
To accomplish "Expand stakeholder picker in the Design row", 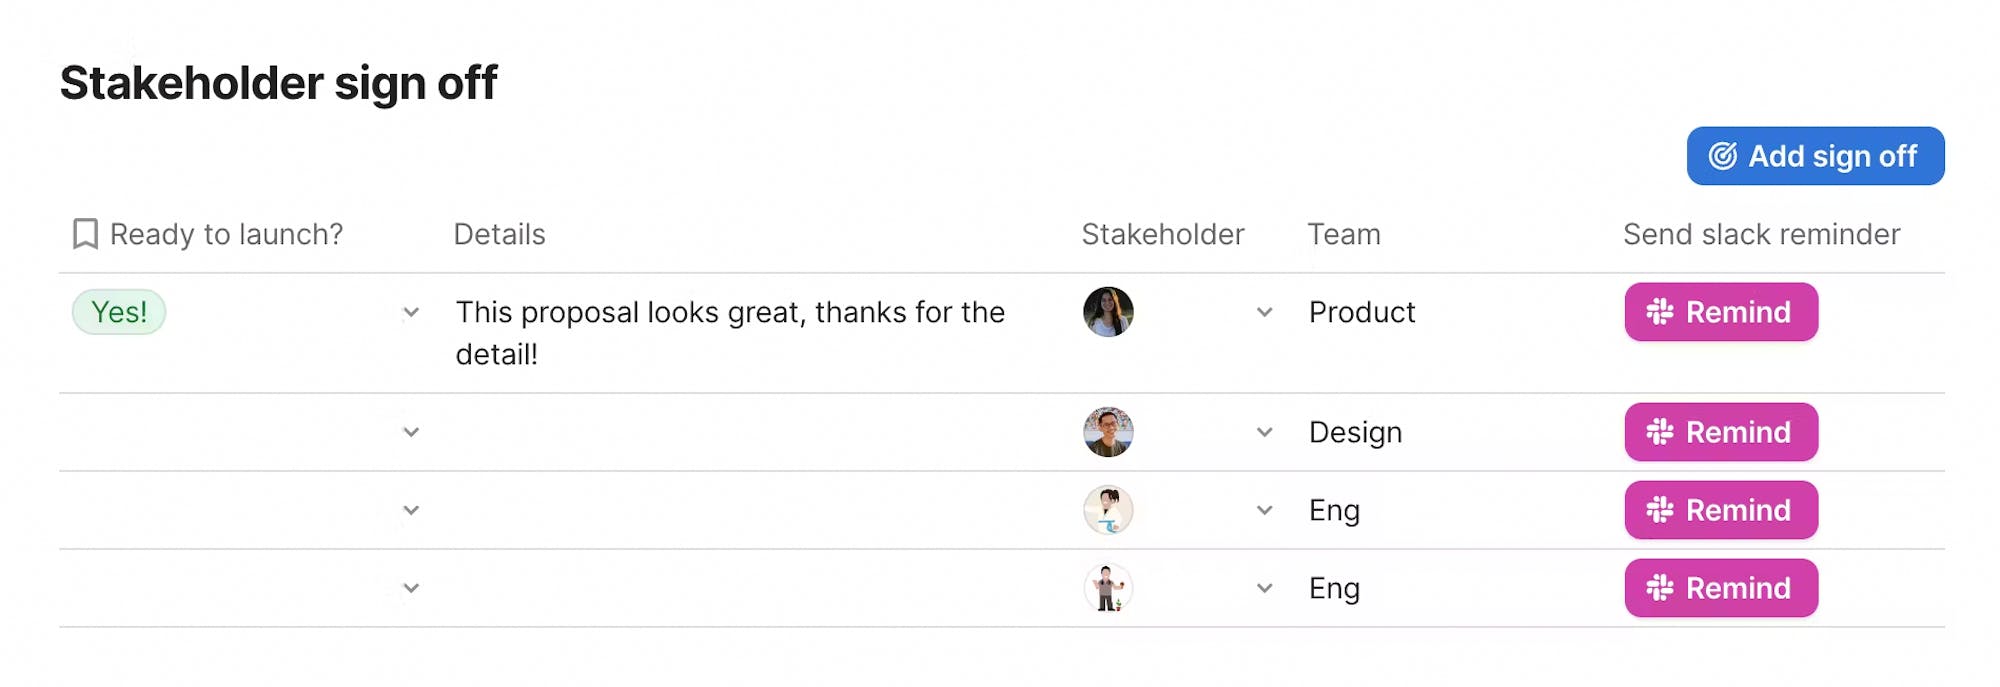I will 1265,432.
